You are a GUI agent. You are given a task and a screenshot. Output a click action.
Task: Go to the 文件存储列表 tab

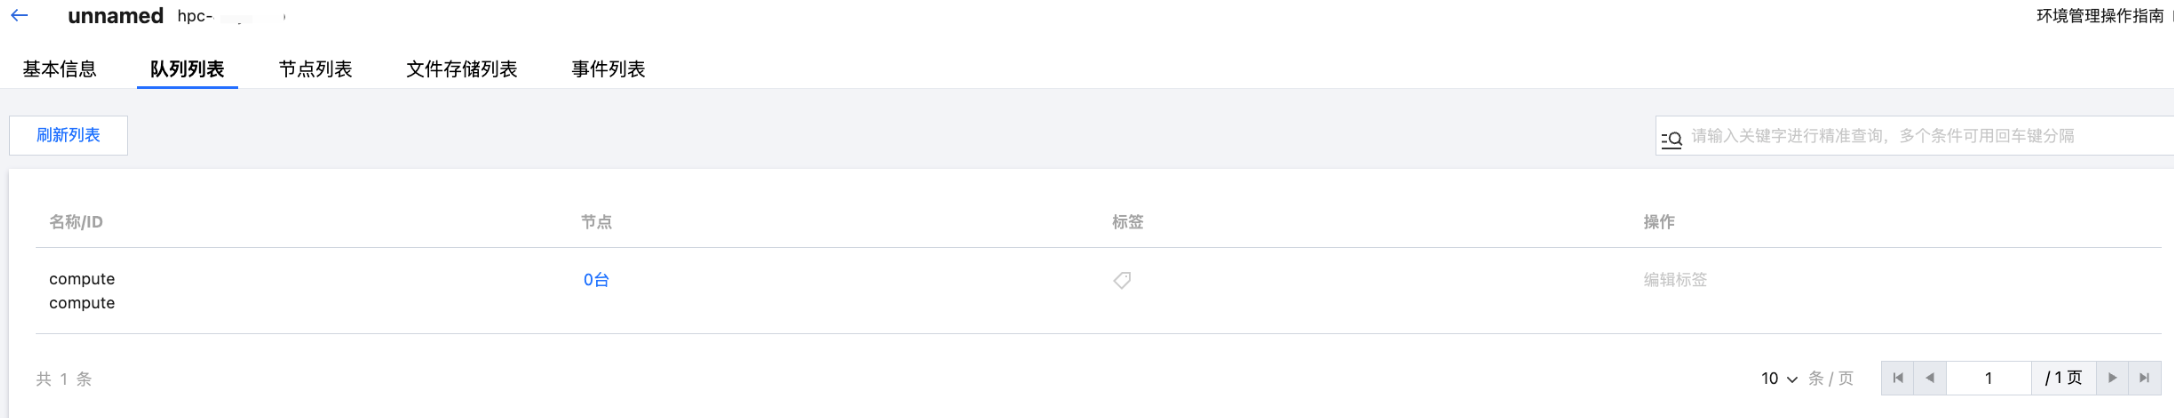point(461,69)
